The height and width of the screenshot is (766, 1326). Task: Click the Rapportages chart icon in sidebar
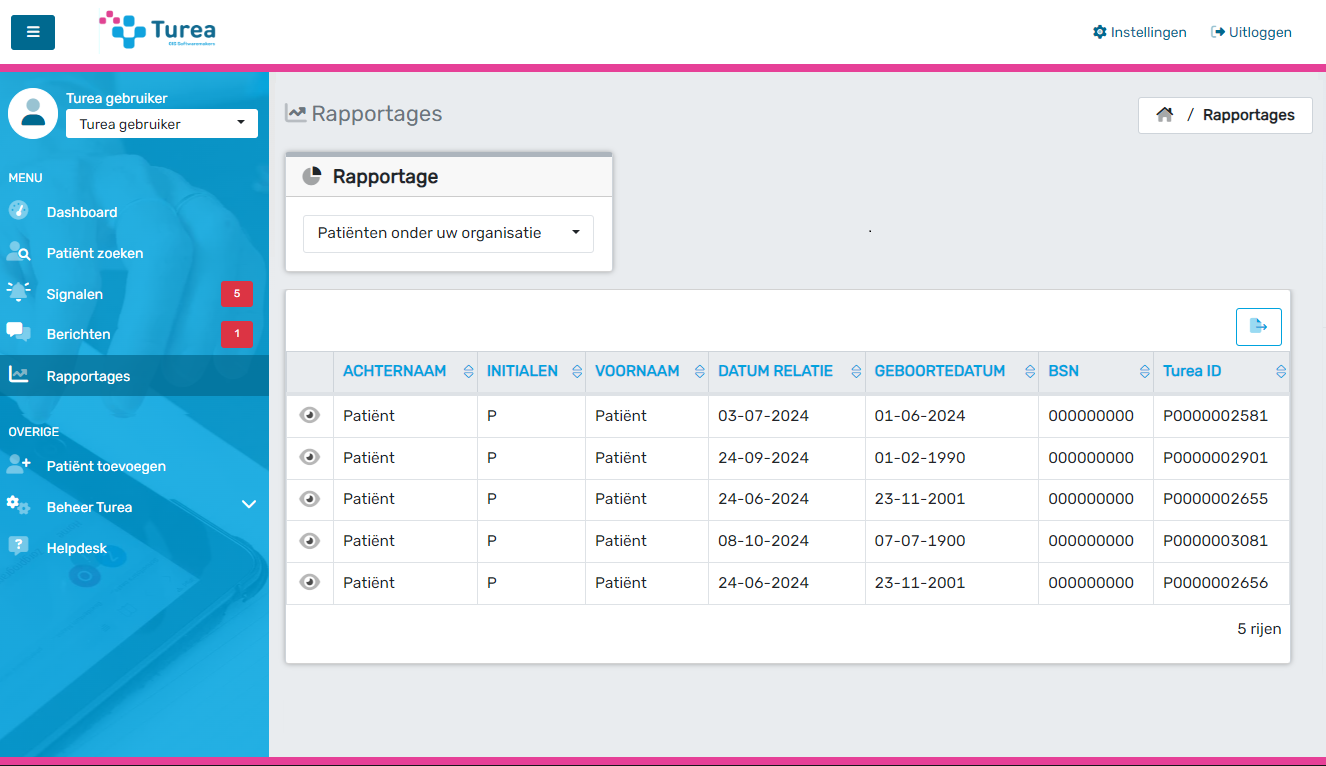[x=18, y=375]
